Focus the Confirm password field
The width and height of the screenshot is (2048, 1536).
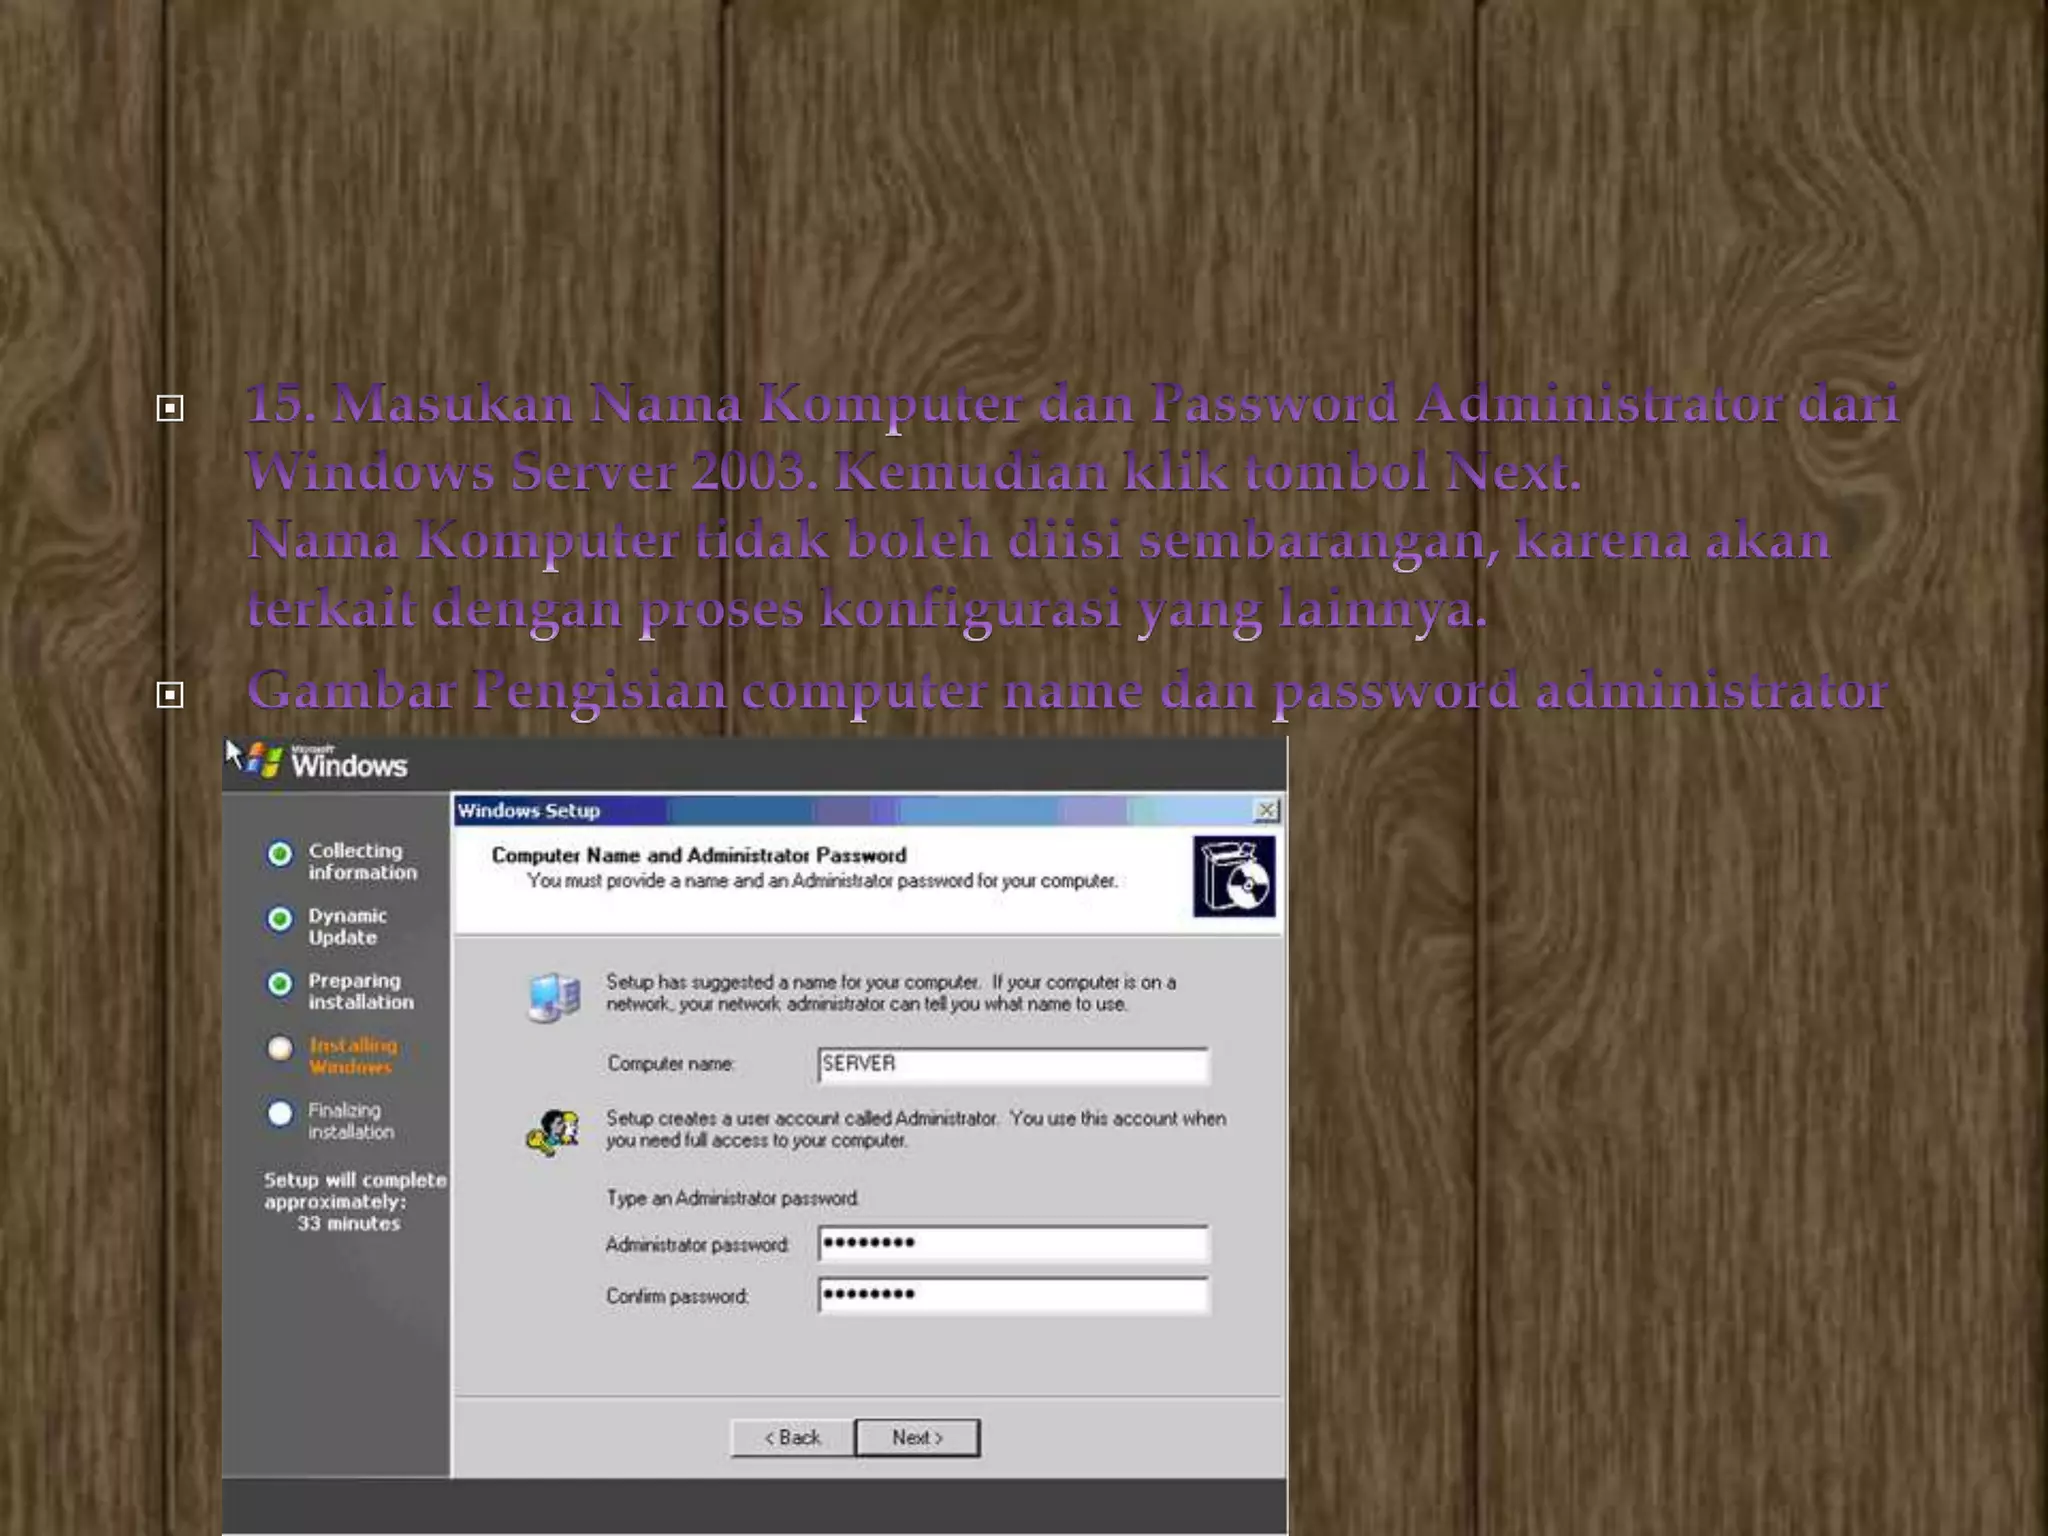[1012, 1295]
